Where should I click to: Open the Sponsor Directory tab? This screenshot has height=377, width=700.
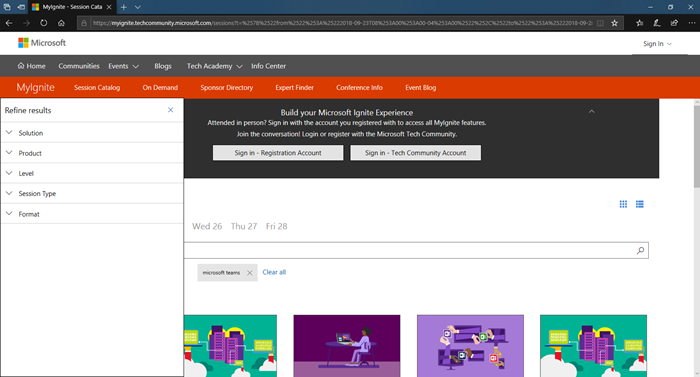pyautogui.click(x=226, y=88)
